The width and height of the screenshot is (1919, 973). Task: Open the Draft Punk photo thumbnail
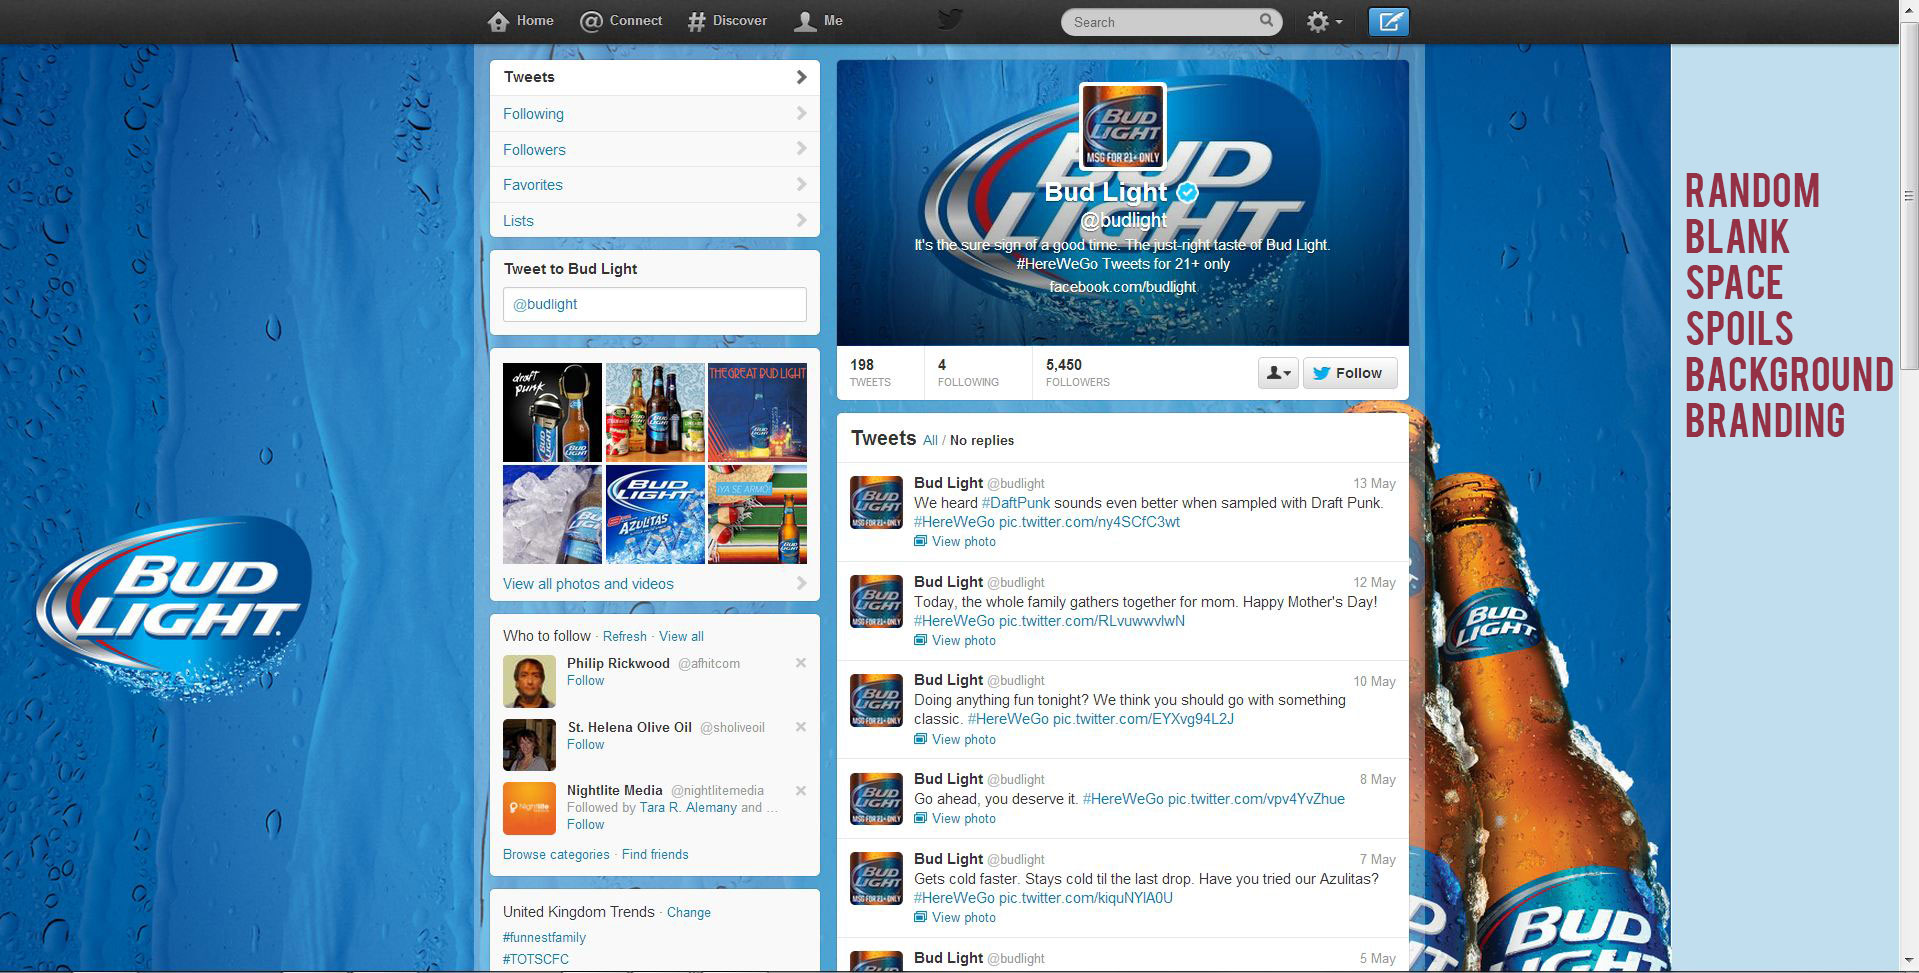[x=552, y=412]
